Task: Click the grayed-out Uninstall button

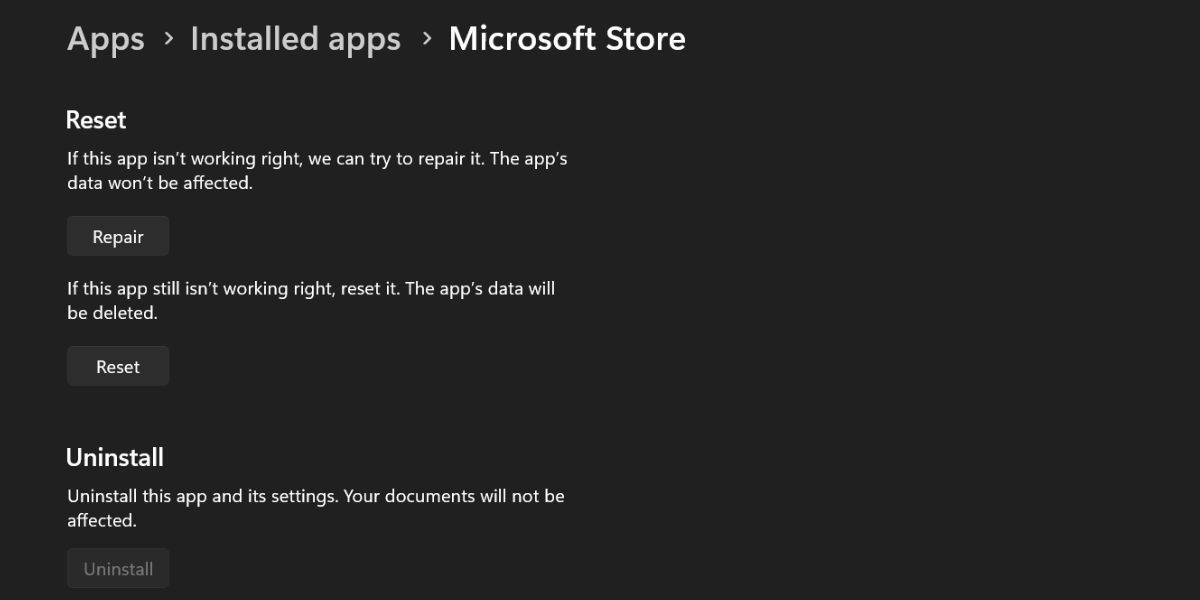Action: [x=118, y=568]
